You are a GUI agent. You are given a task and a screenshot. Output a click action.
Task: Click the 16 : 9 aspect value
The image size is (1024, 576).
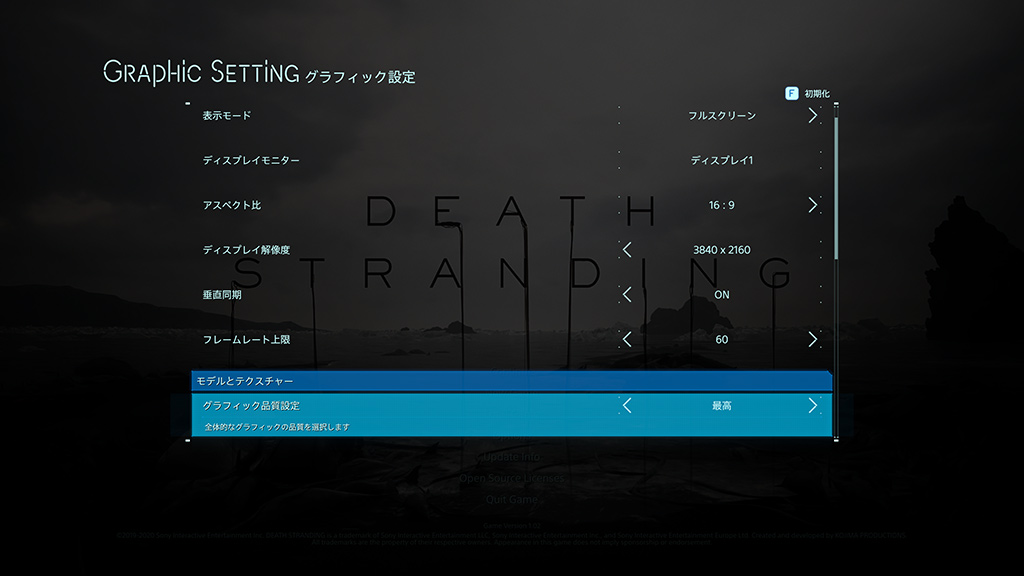[722, 205]
